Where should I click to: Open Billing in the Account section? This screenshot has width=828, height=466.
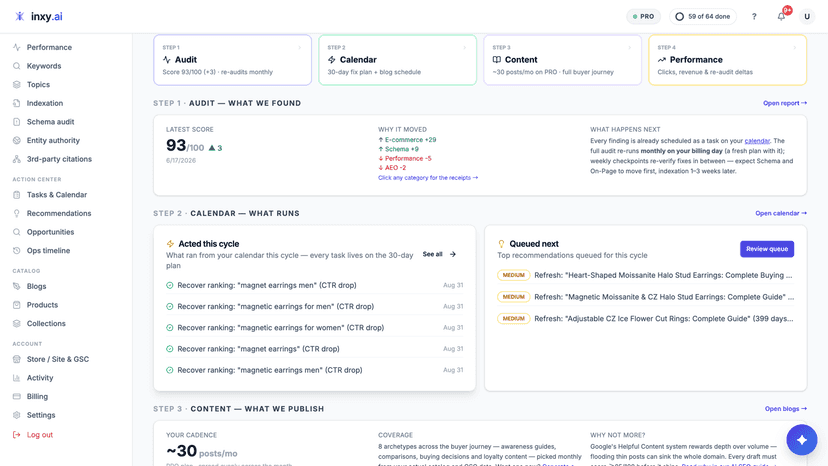click(x=37, y=396)
